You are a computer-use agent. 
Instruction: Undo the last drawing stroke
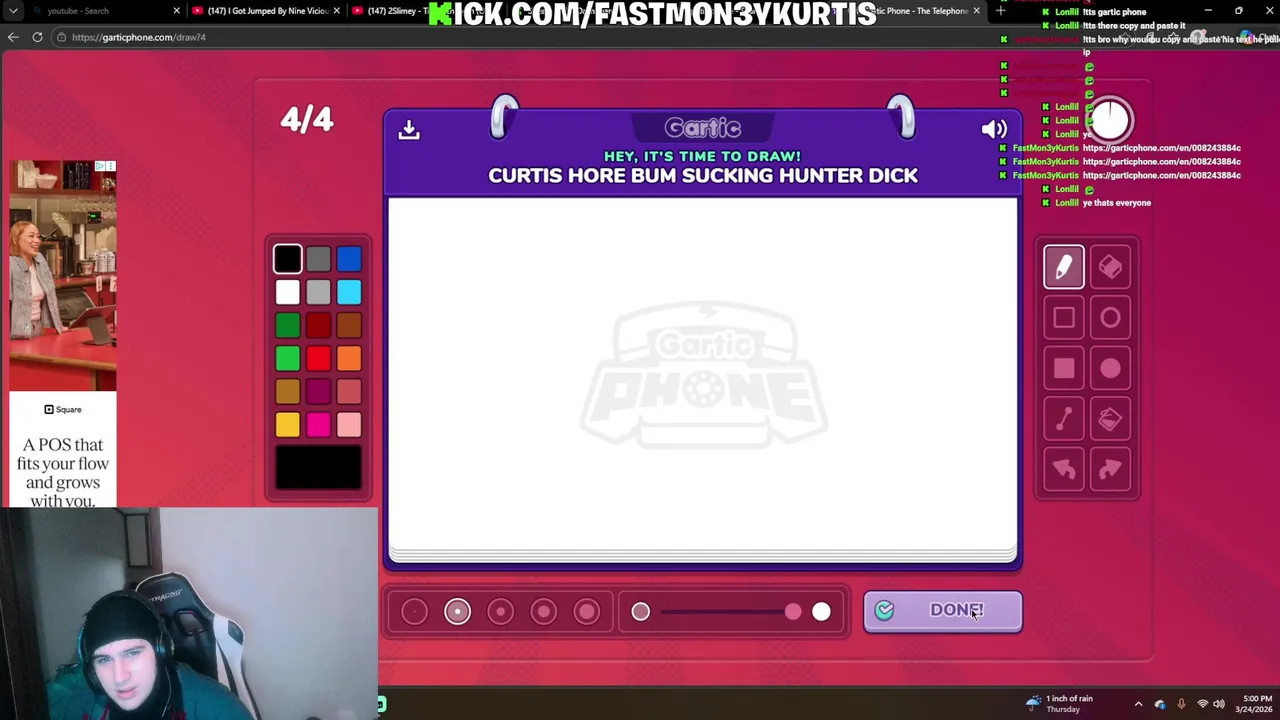pos(1064,470)
